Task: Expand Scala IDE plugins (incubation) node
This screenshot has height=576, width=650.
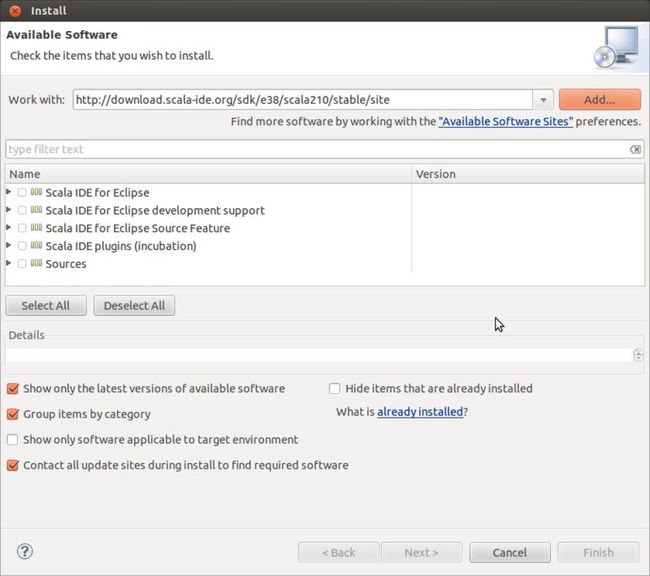Action: (9, 245)
